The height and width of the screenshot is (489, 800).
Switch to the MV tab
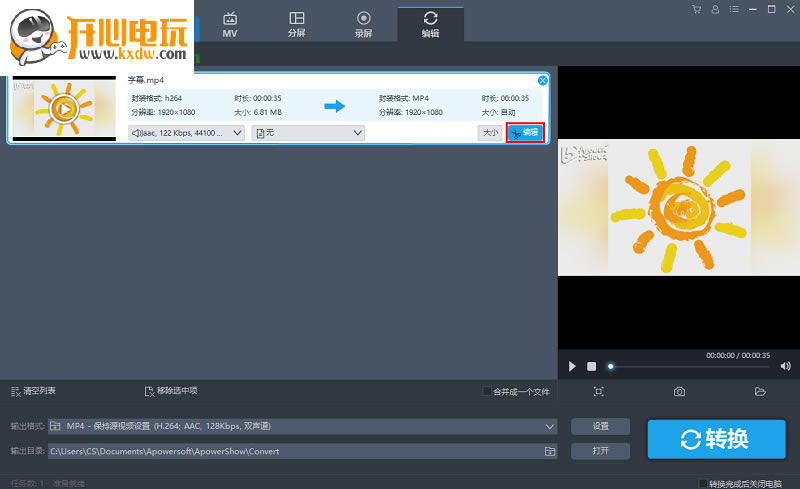230,23
